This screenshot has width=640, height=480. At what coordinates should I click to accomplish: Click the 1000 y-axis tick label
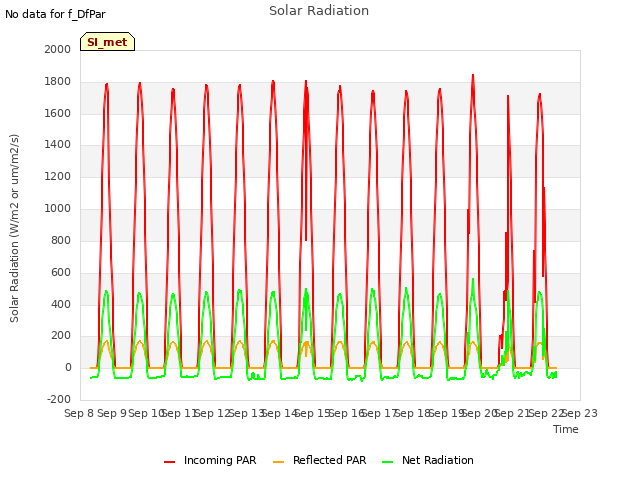58,208
